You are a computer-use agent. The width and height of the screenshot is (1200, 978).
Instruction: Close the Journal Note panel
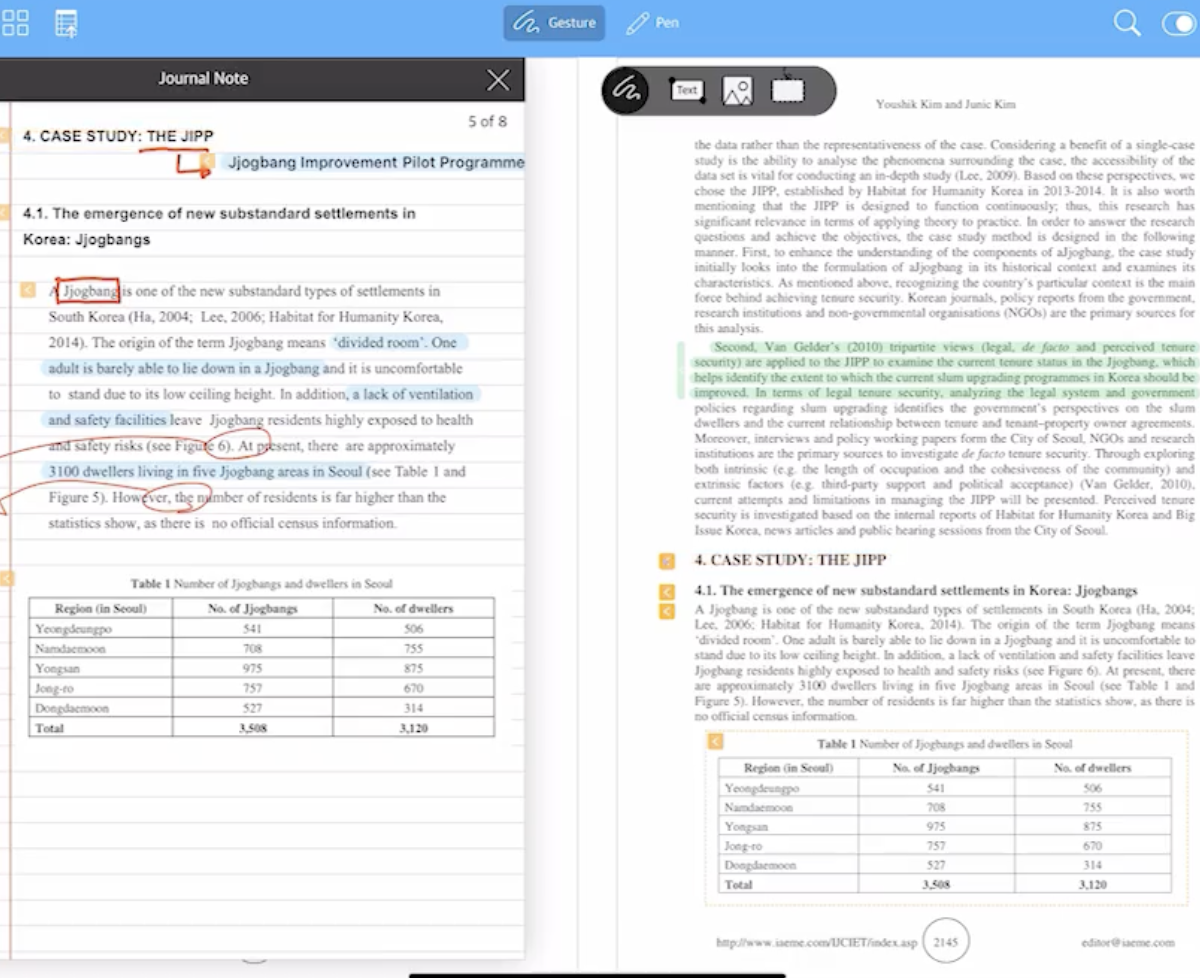[x=498, y=80]
